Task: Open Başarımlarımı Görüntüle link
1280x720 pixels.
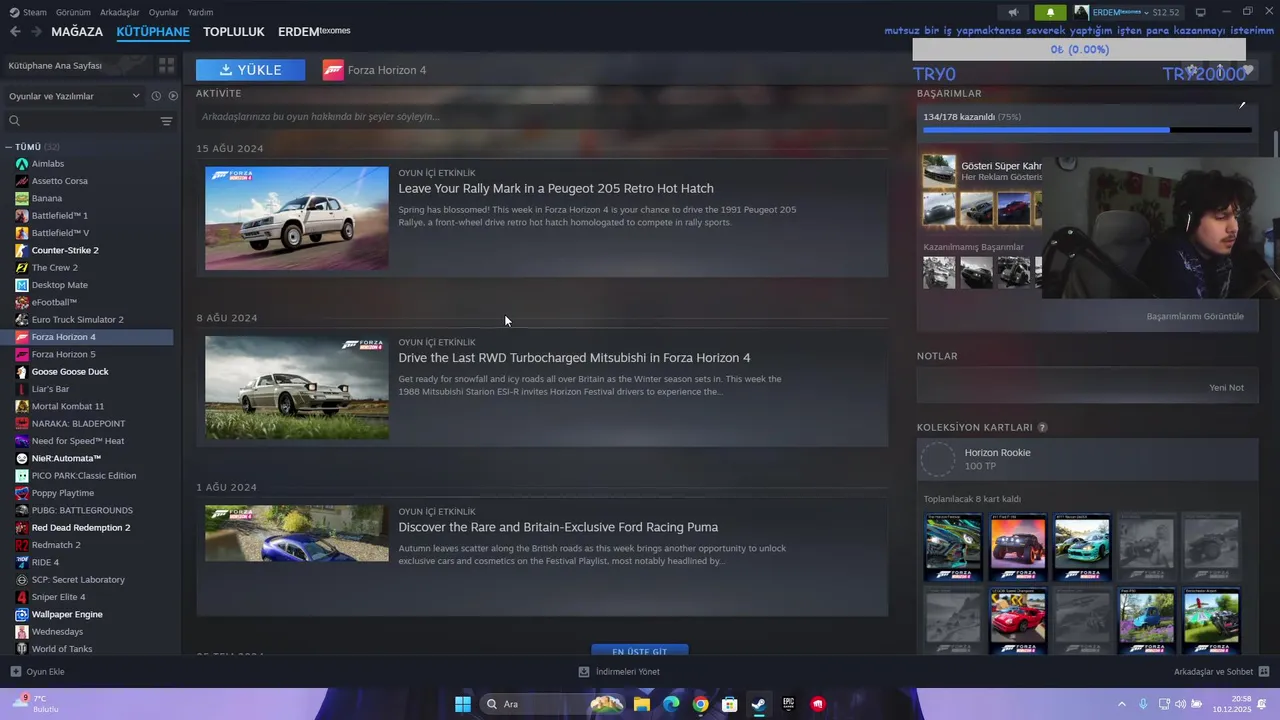Action: 1195,316
